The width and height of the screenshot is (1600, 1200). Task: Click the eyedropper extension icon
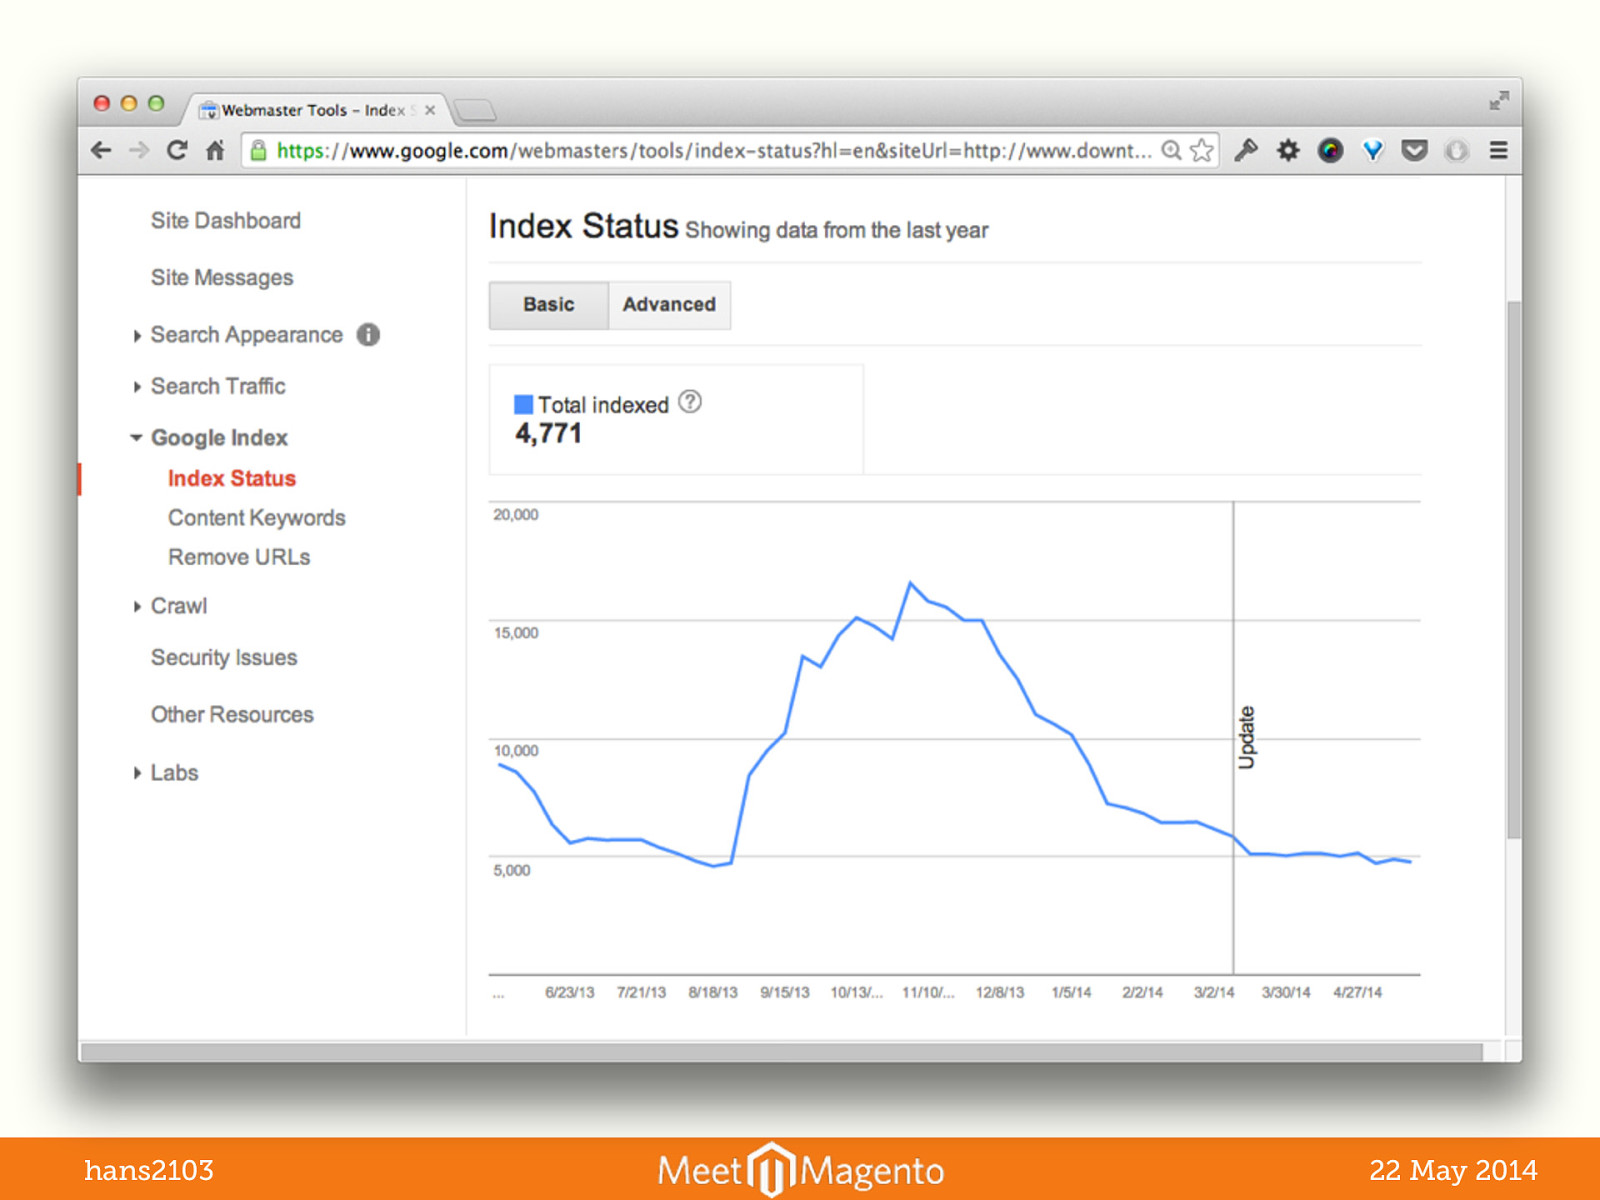[x=1246, y=151]
